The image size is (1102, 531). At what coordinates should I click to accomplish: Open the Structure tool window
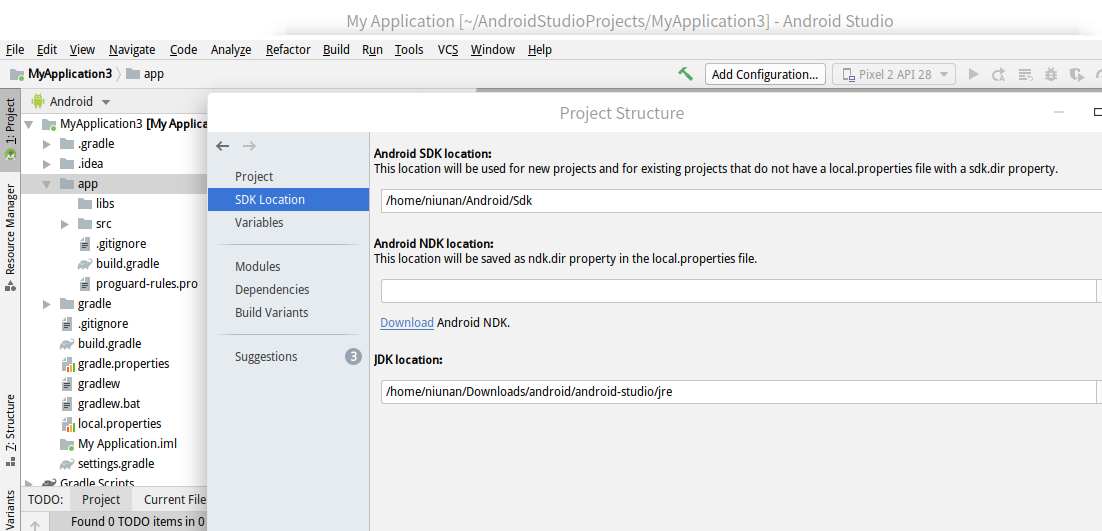pos(10,430)
